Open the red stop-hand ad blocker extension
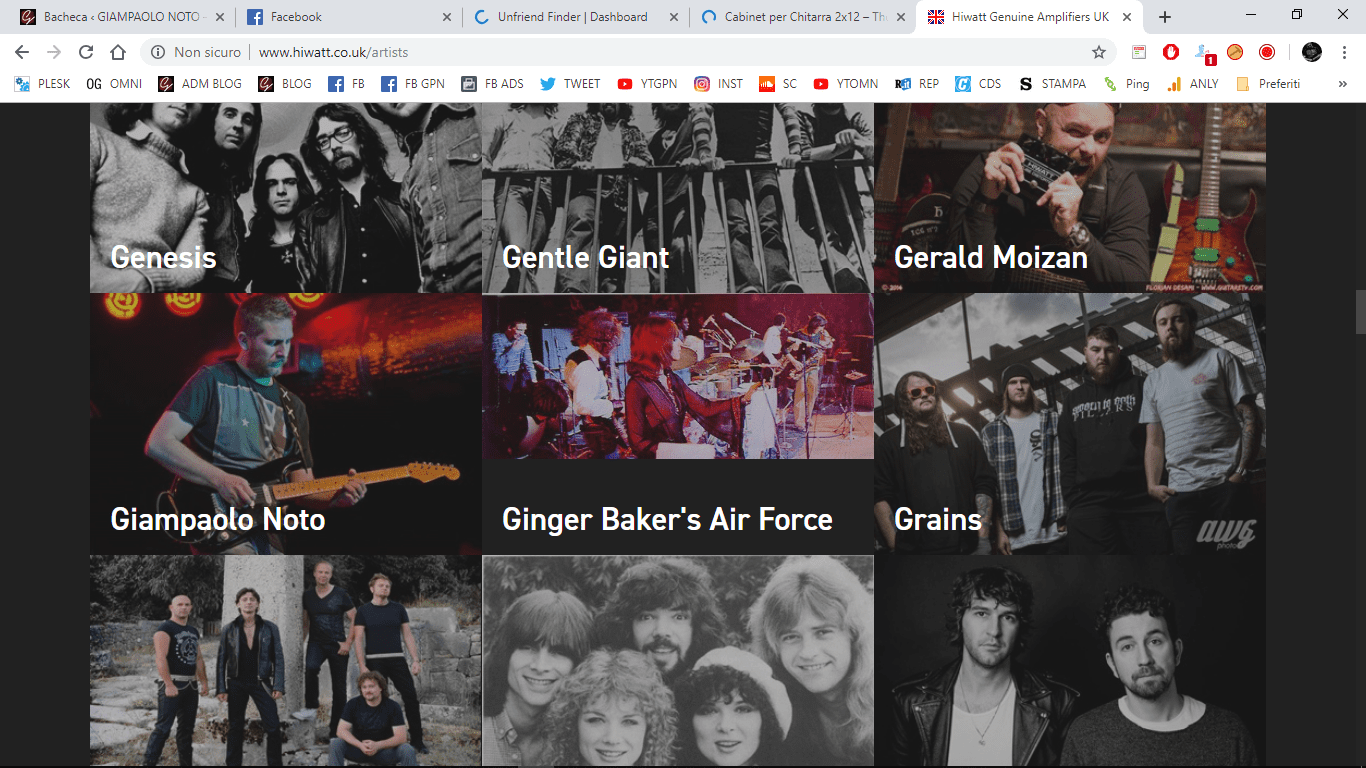 pos(1170,52)
